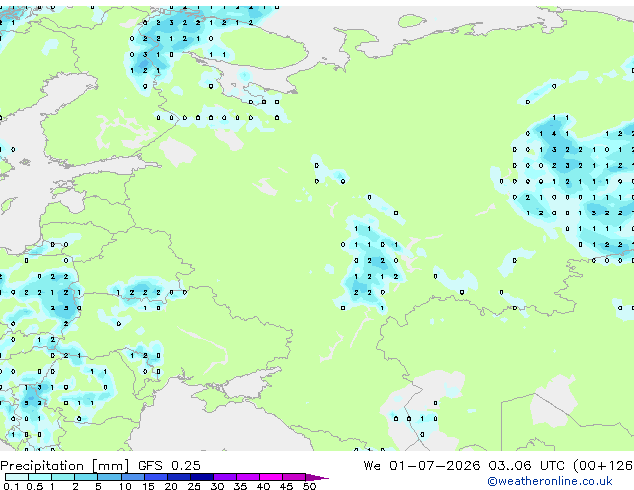
Task: Click the "0.1" legend scale label
Action: pyautogui.click(x=11, y=486)
